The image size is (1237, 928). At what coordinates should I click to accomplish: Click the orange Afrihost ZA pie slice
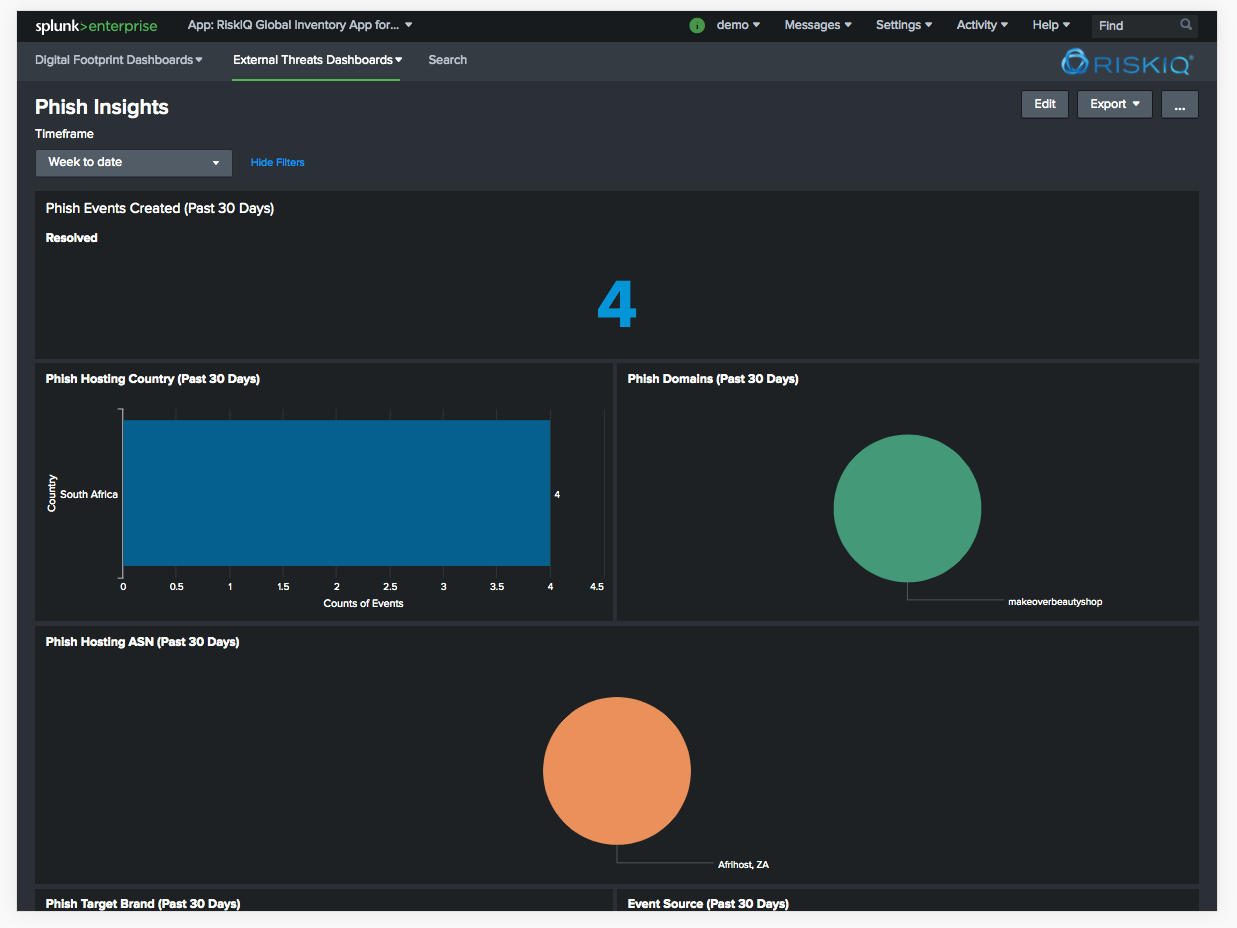coord(617,771)
